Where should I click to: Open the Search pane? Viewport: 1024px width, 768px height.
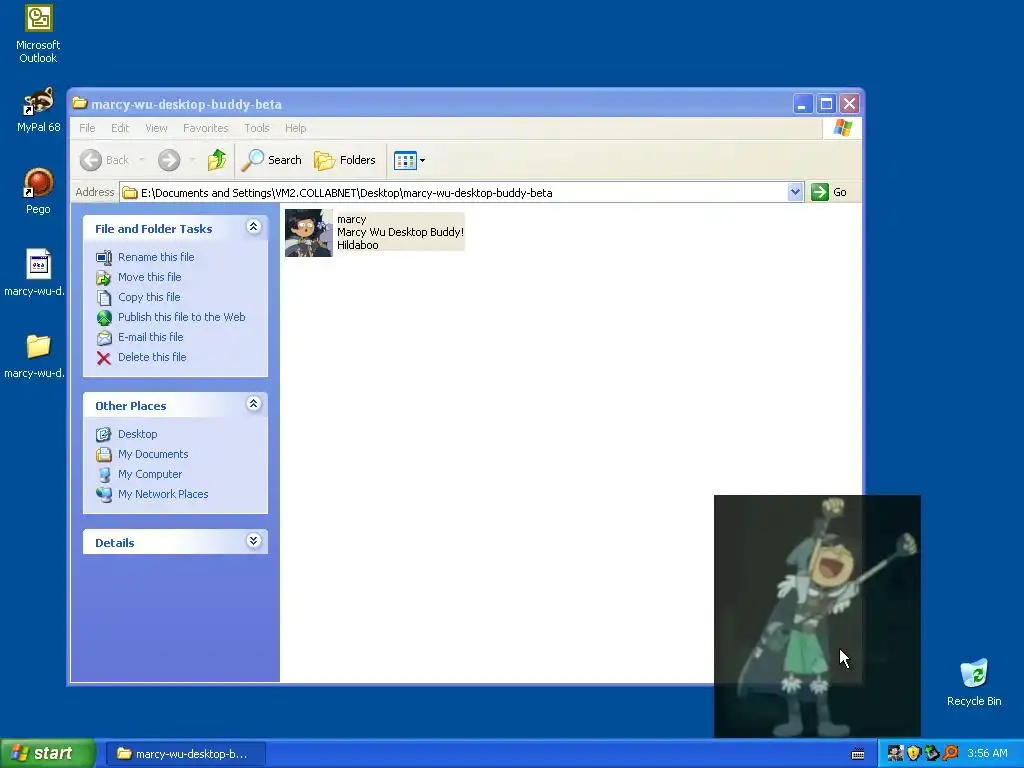[272, 160]
